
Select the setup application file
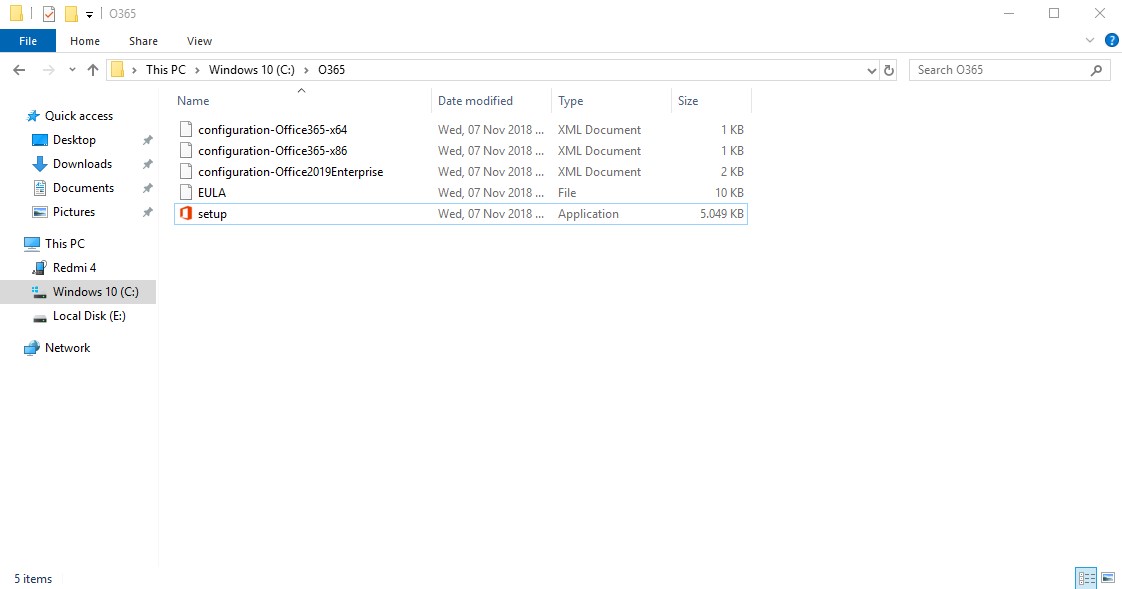click(x=461, y=214)
